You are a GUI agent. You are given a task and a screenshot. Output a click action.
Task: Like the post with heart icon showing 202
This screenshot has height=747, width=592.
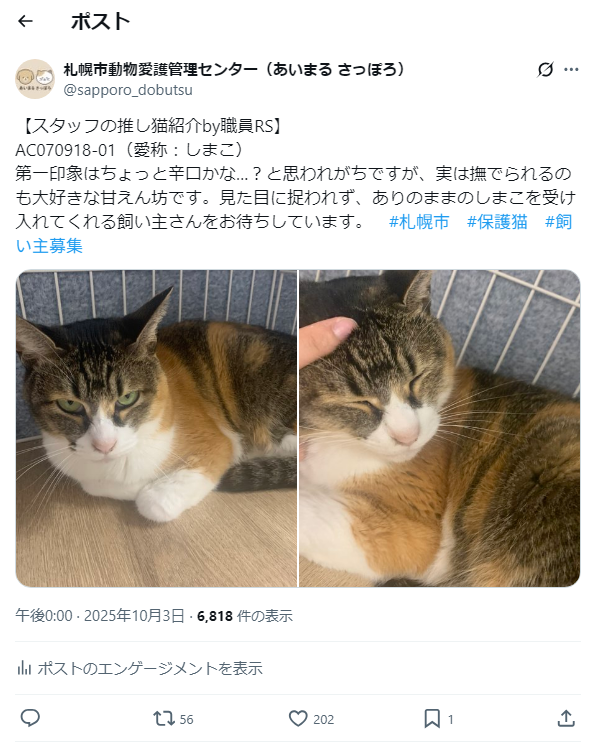[311, 718]
